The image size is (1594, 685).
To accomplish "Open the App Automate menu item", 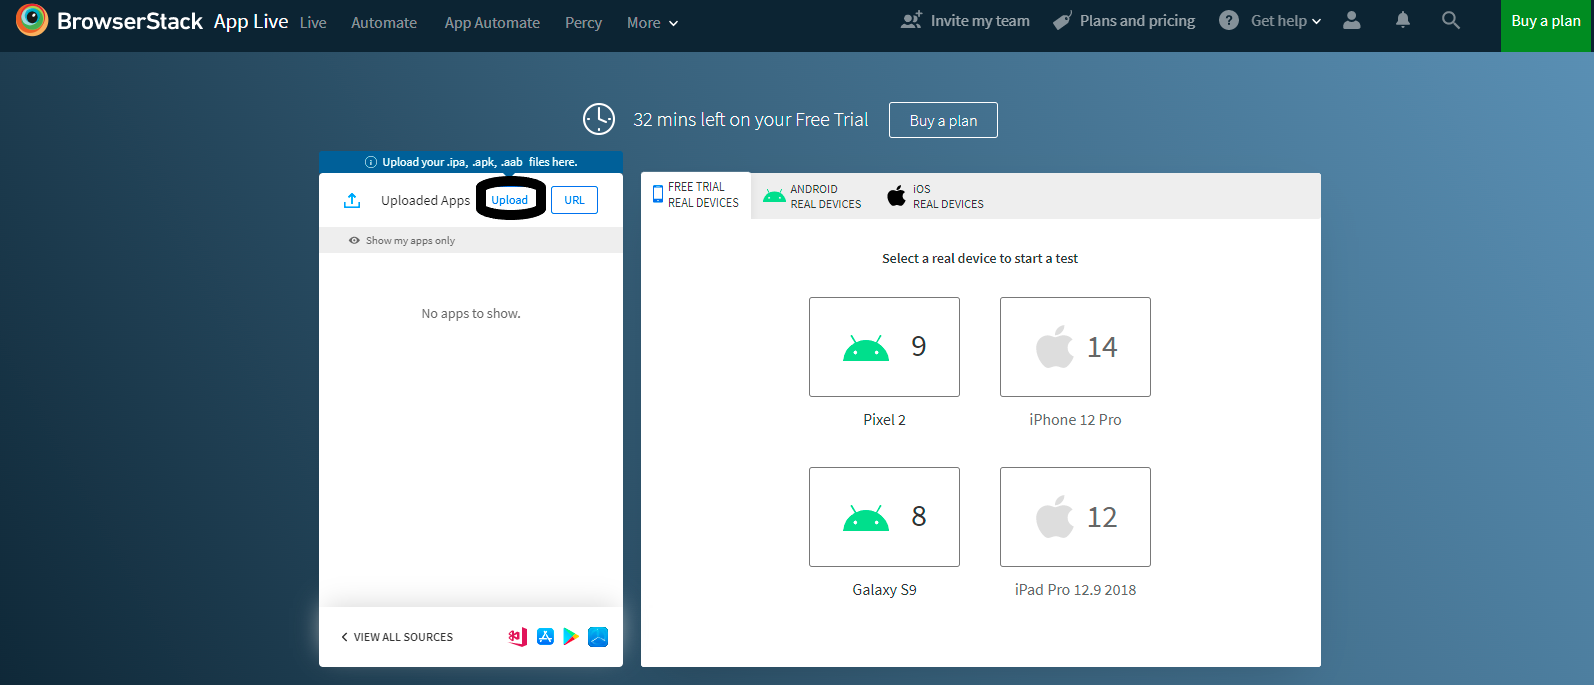I will (492, 22).
